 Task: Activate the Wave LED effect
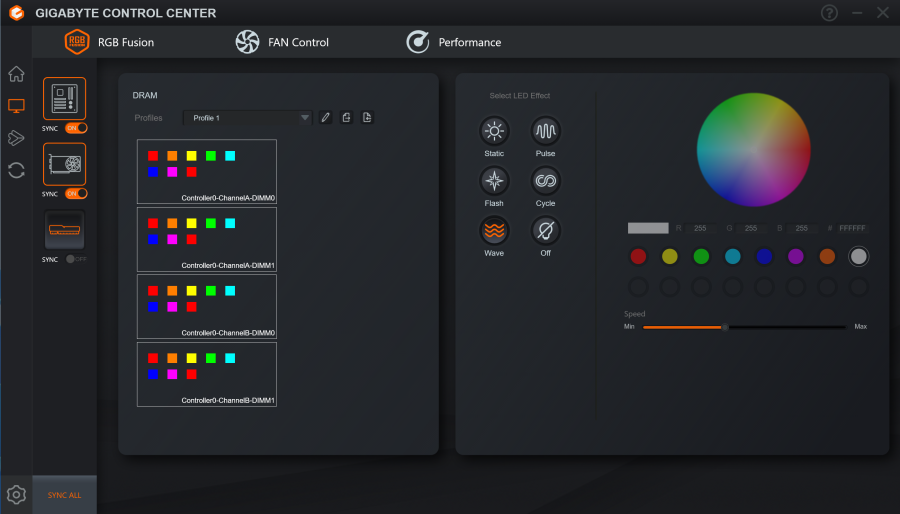(x=494, y=231)
